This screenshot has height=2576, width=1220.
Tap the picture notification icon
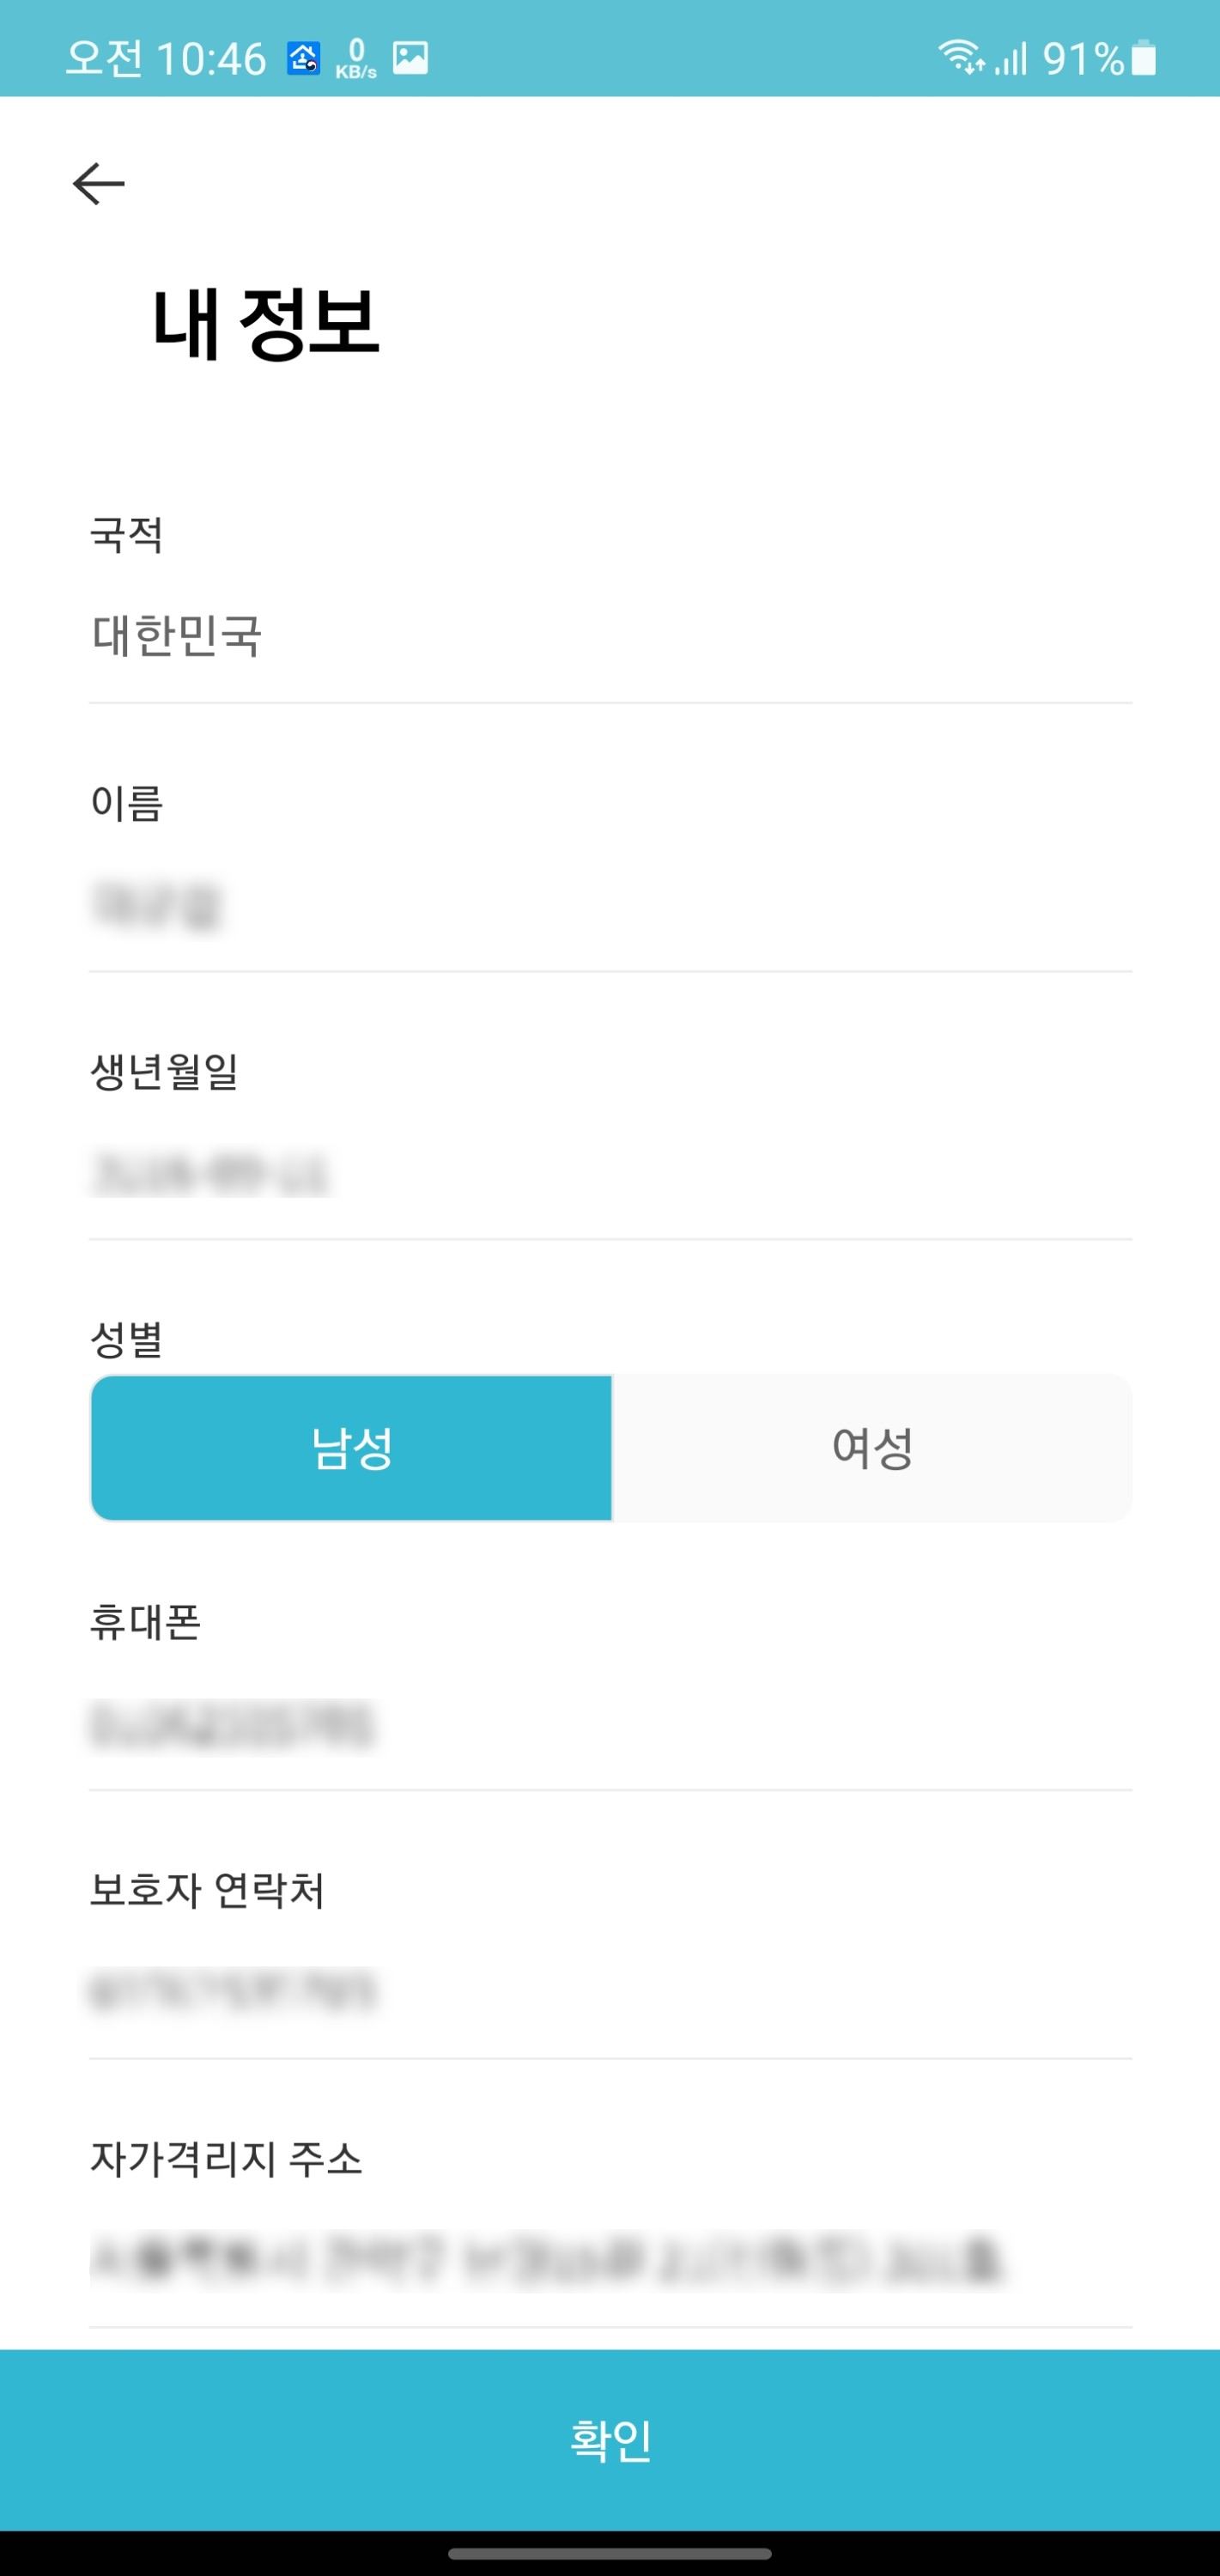pos(410,58)
